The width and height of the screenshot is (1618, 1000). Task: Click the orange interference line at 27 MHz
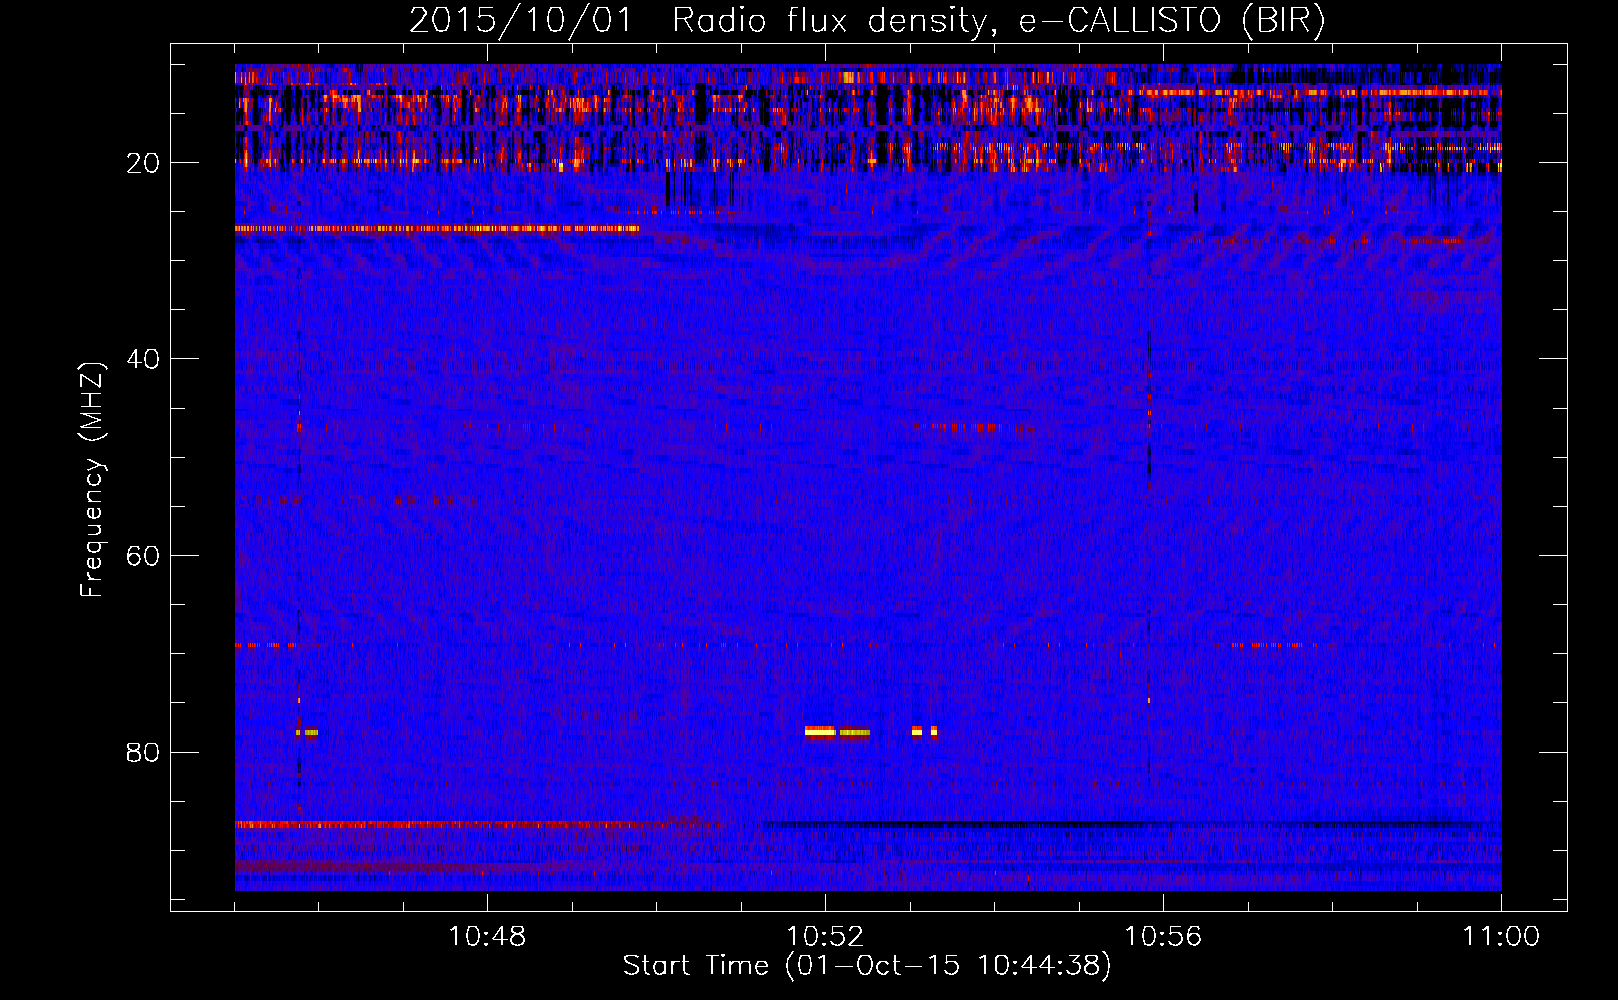[x=437, y=229]
